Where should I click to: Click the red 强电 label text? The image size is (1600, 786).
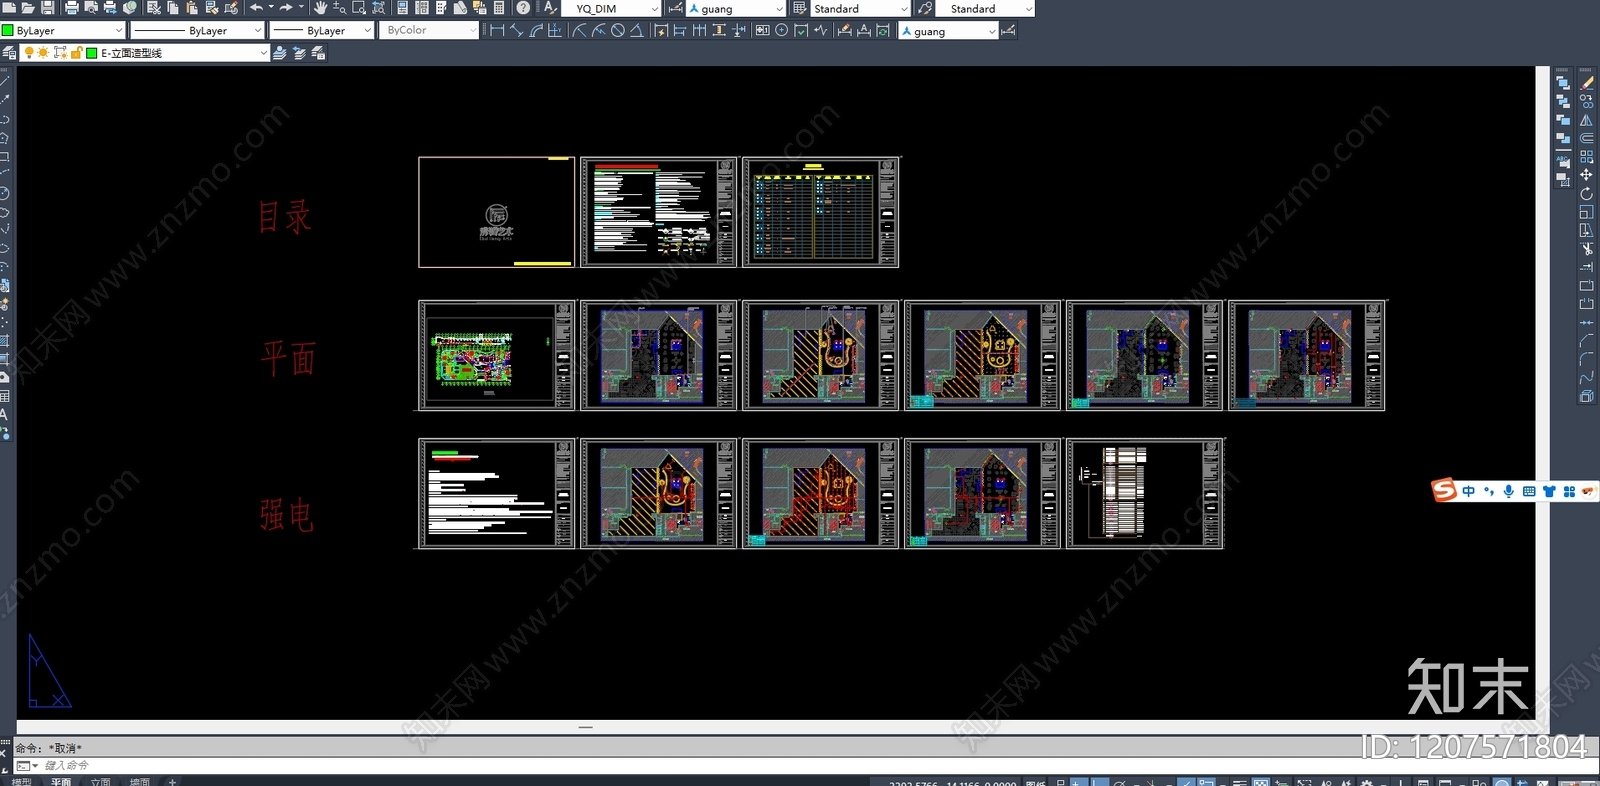pyautogui.click(x=287, y=515)
